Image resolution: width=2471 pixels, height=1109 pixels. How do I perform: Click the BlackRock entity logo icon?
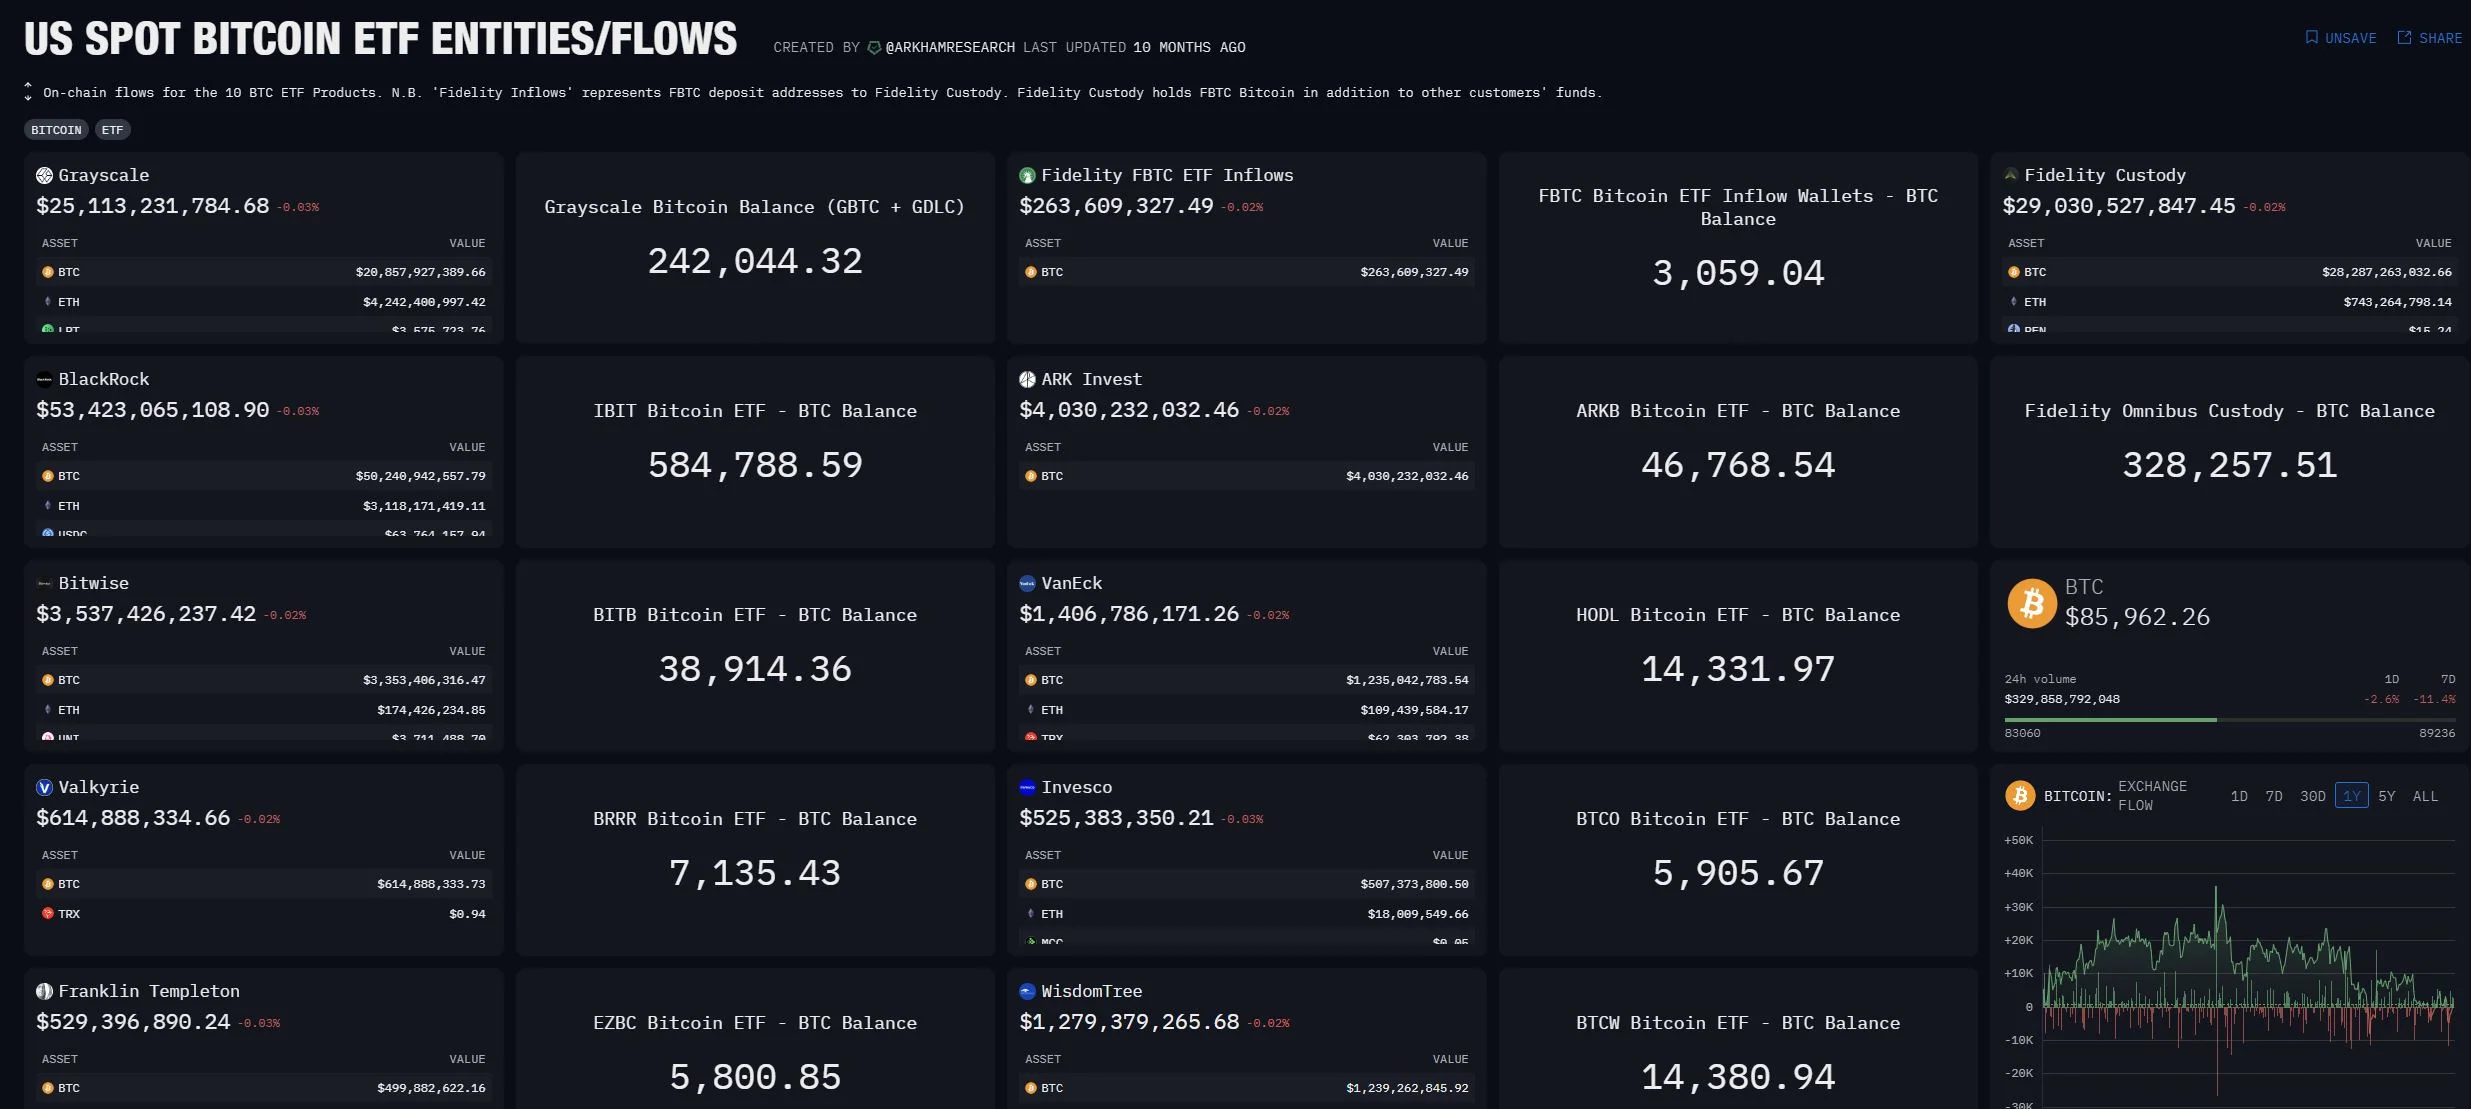tap(44, 380)
